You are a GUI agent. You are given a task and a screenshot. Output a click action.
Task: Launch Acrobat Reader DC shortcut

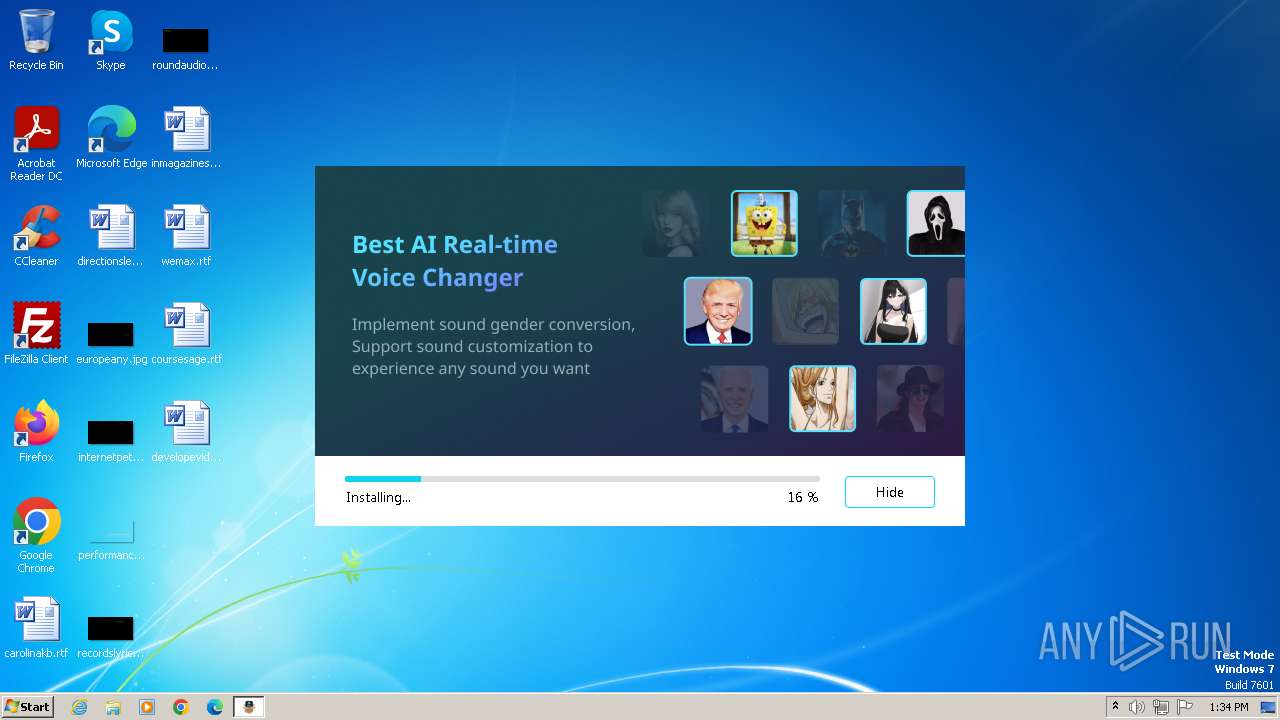pyautogui.click(x=36, y=143)
